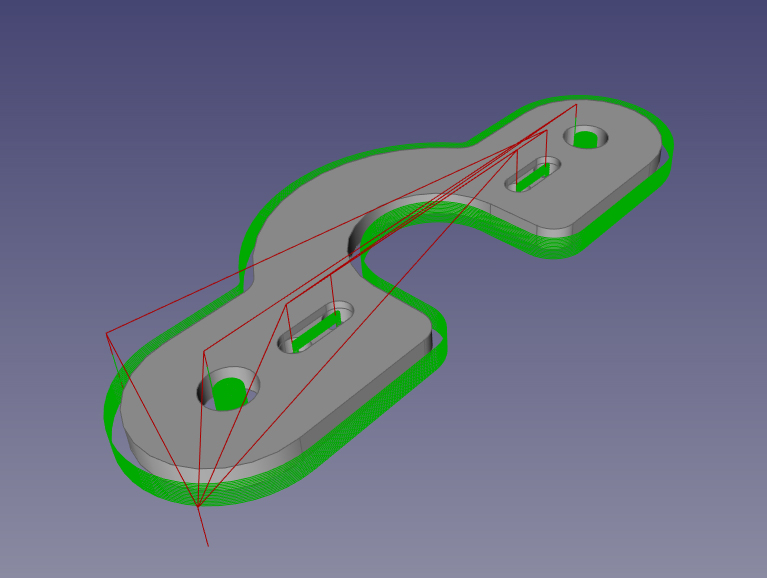Screen dimensions: 767x578
Task: Click the leftmost corner of the red rapid path
Action: (106, 333)
